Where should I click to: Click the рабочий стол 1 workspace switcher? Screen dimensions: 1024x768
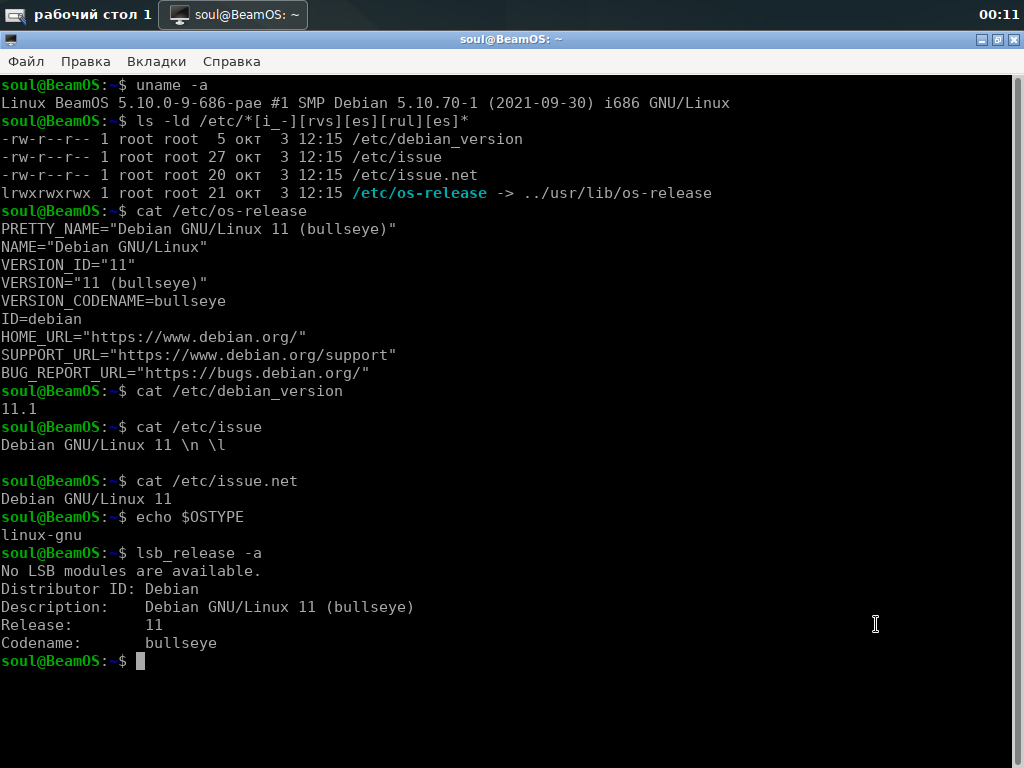(92, 14)
